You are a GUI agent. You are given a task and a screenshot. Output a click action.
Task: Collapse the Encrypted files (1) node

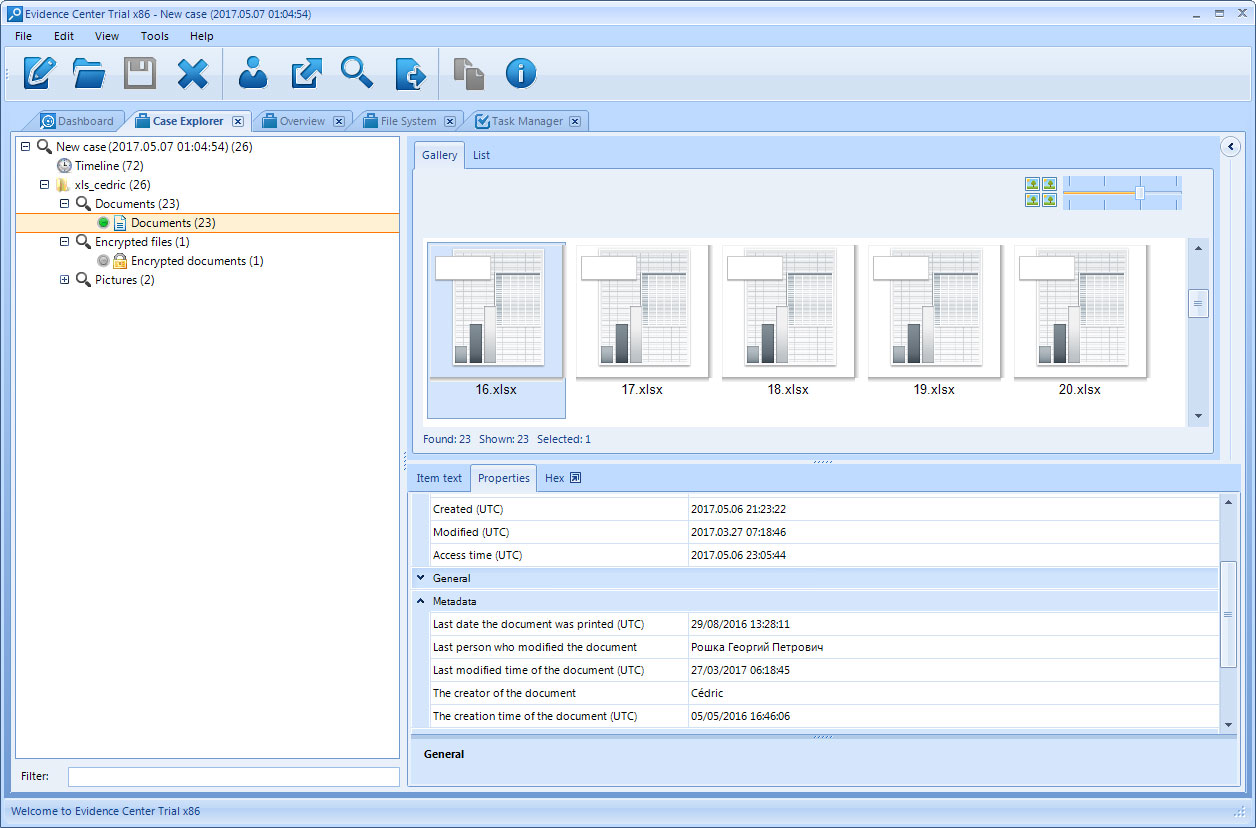coord(65,242)
